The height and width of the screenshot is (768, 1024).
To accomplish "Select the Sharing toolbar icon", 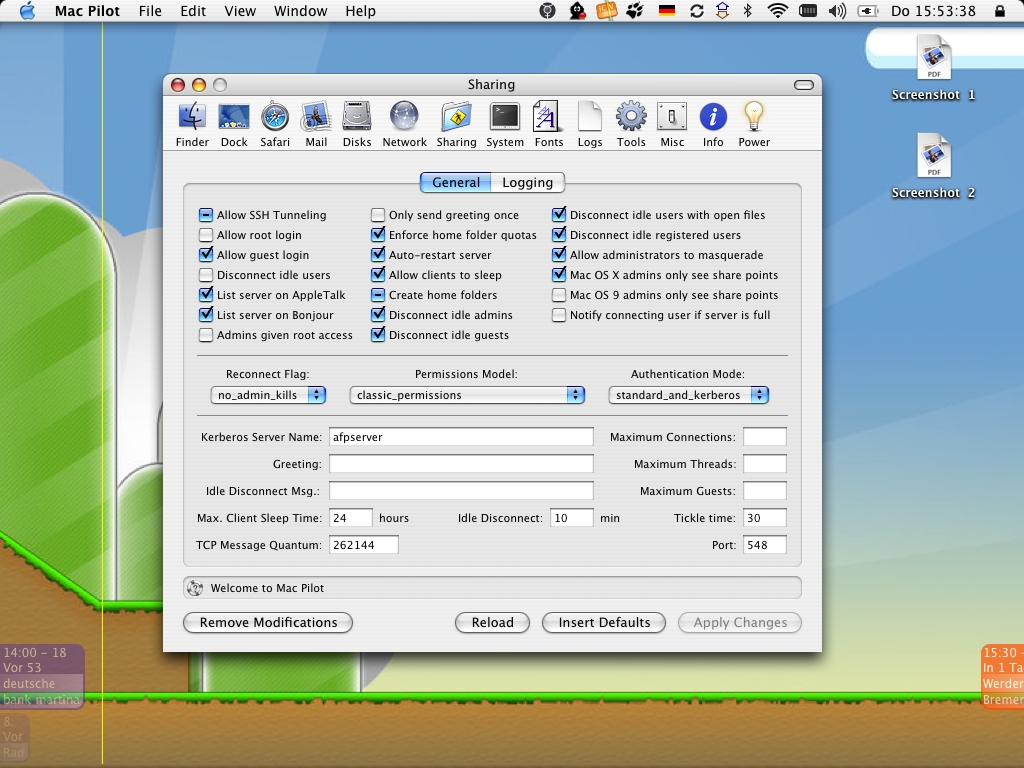I will pyautogui.click(x=456, y=125).
